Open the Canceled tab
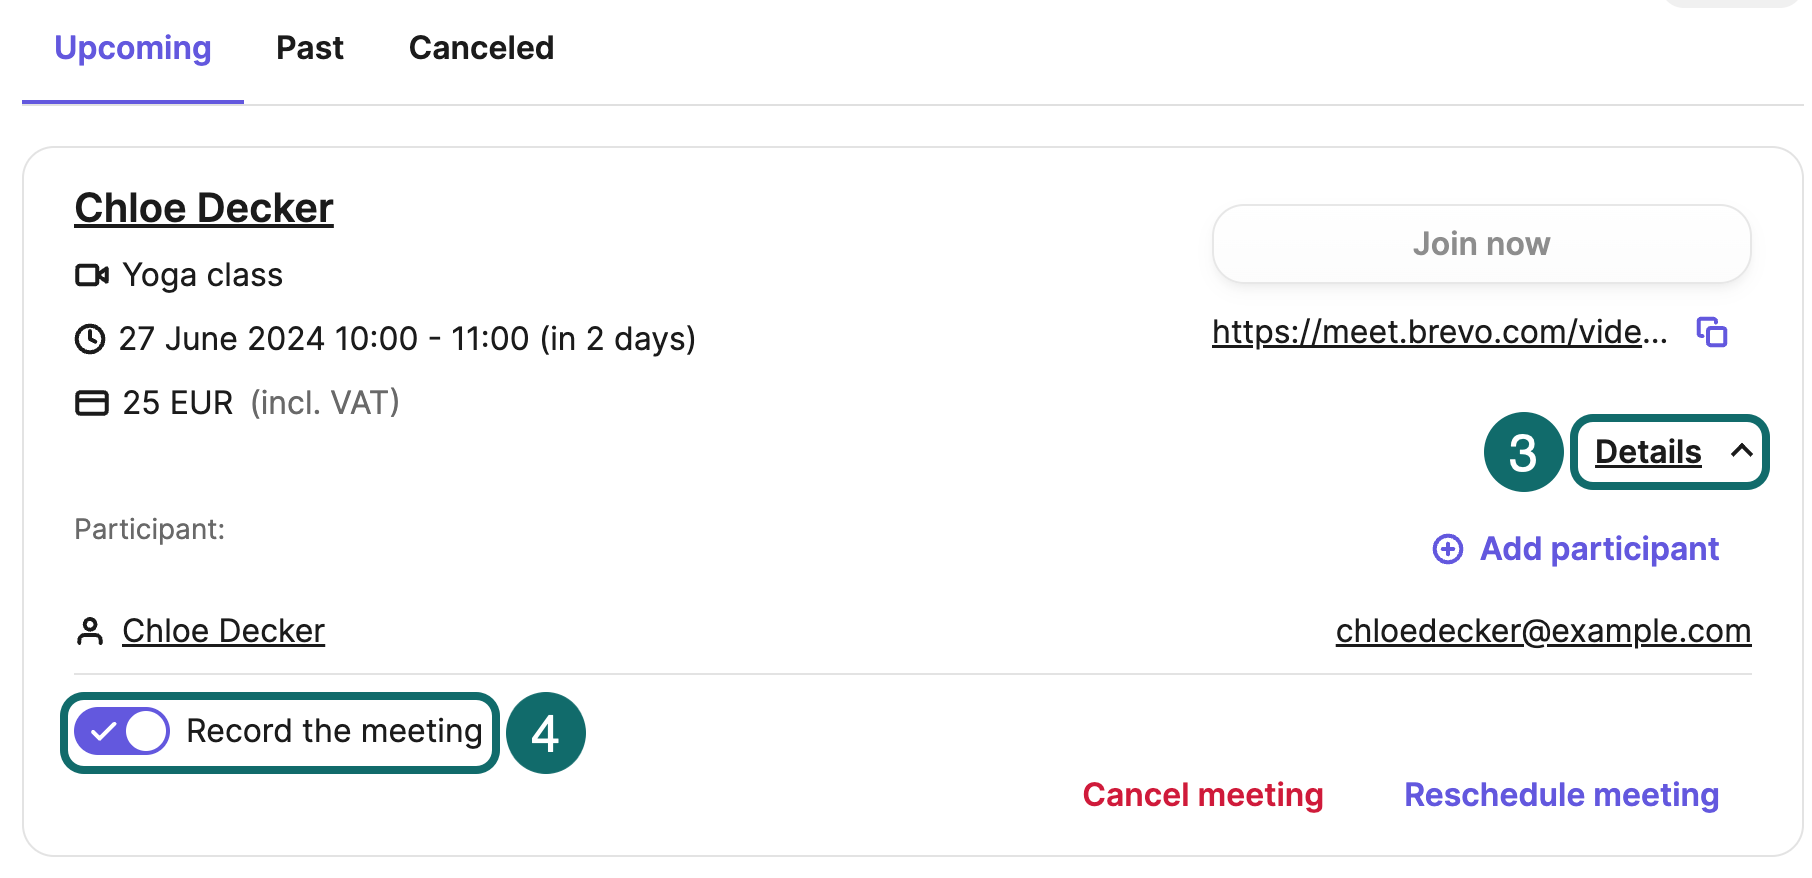Image resolution: width=1812 pixels, height=878 pixels. pos(481,48)
